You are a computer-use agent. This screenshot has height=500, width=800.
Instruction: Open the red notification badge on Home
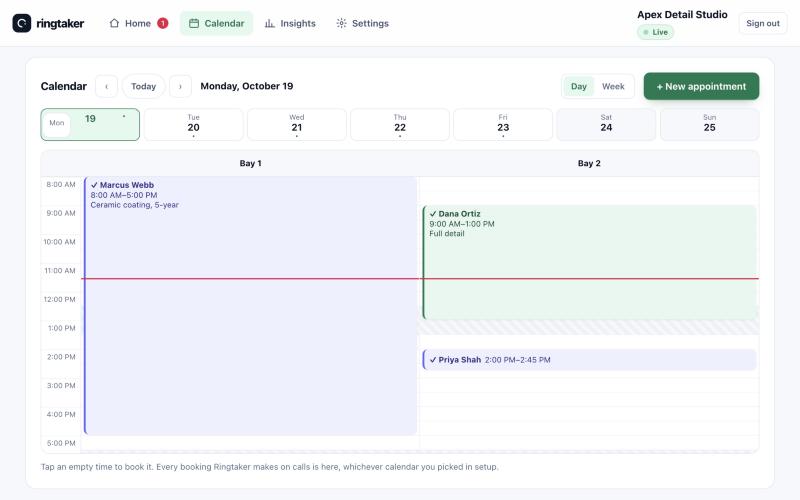click(162, 23)
